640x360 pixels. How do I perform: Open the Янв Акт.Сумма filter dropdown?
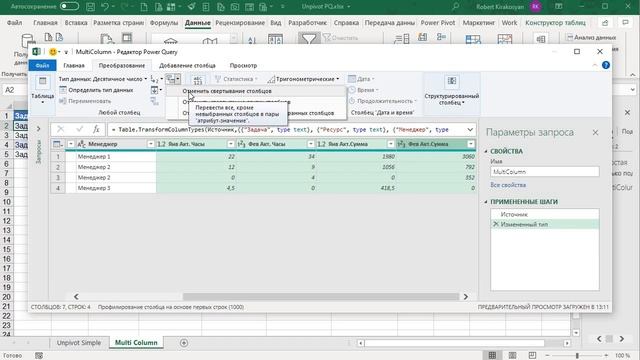click(x=391, y=144)
